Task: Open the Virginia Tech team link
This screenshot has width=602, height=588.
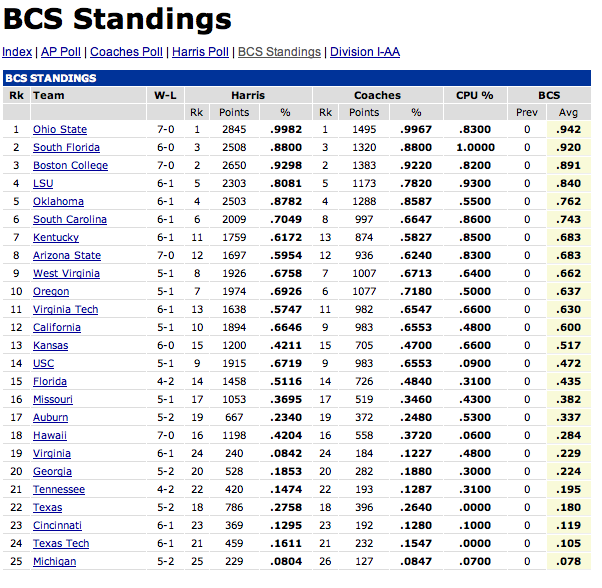Action: (x=65, y=309)
